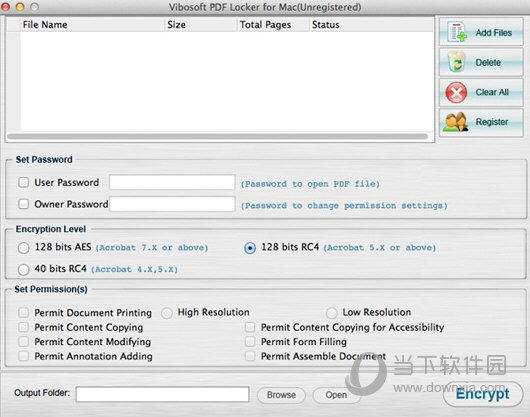
Task: Click the Delete recycle bin icon
Action: [456, 62]
